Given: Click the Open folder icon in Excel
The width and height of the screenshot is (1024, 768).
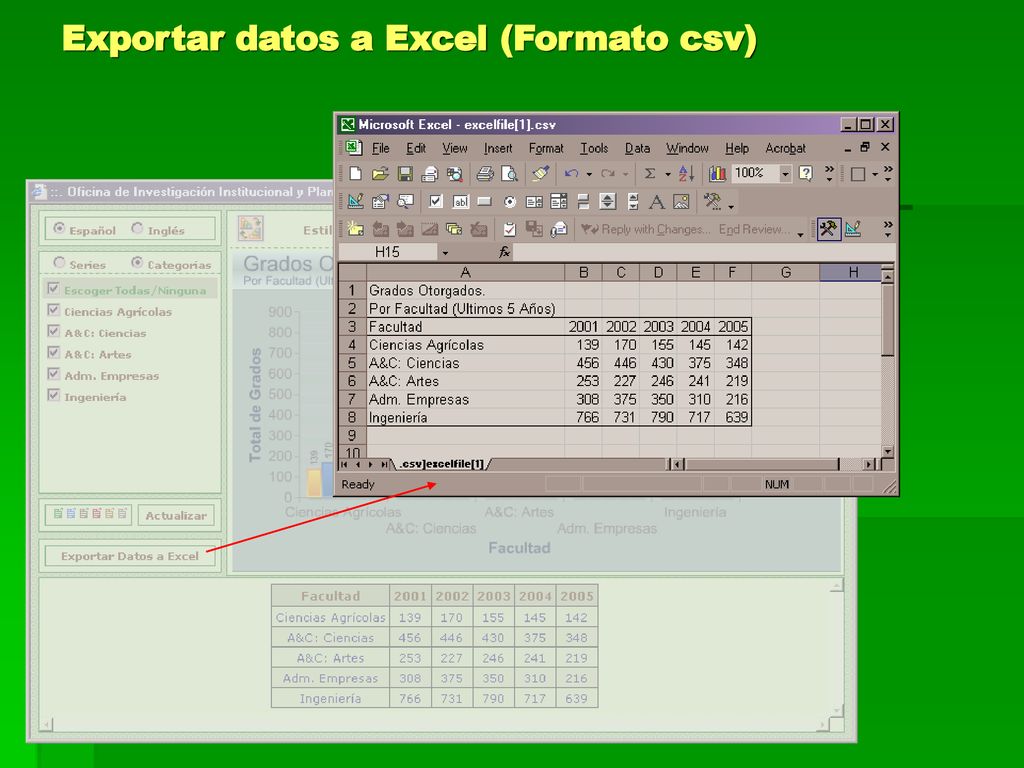Looking at the screenshot, I should (380, 174).
